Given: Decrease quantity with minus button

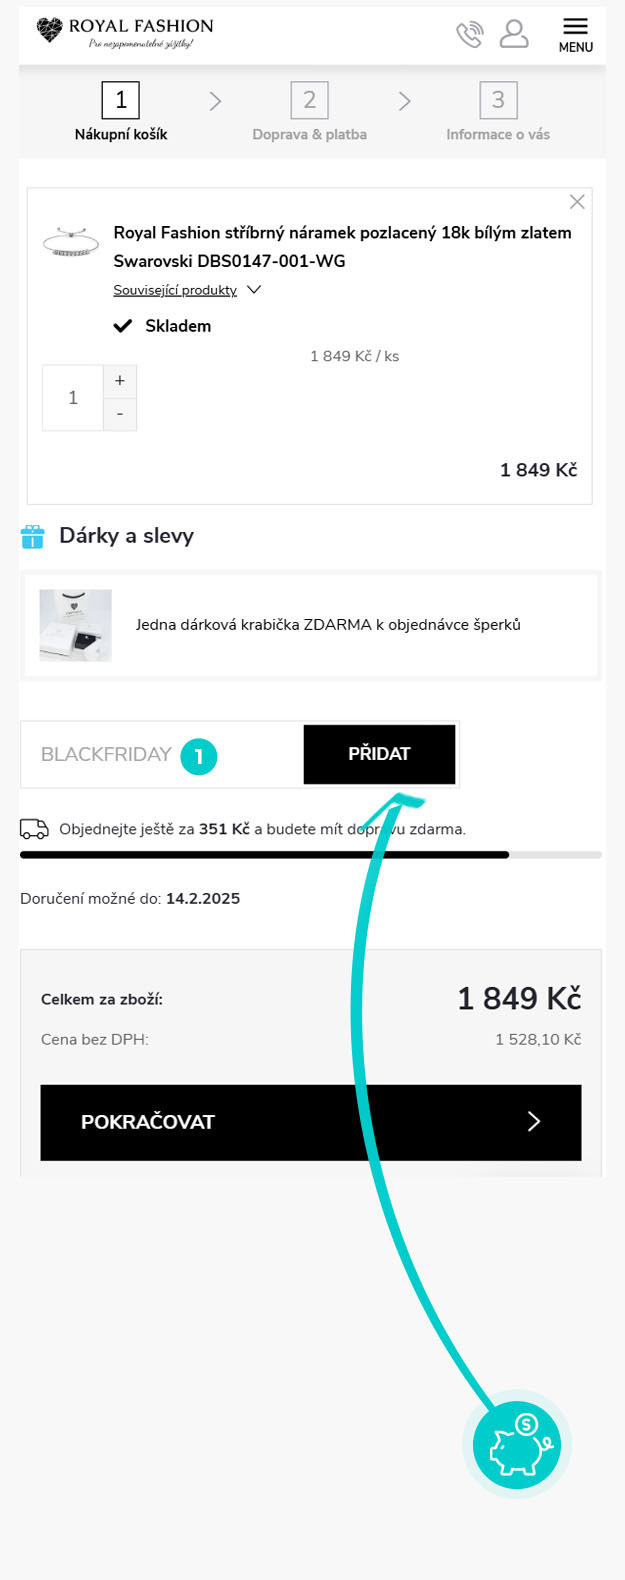Looking at the screenshot, I should [x=120, y=414].
